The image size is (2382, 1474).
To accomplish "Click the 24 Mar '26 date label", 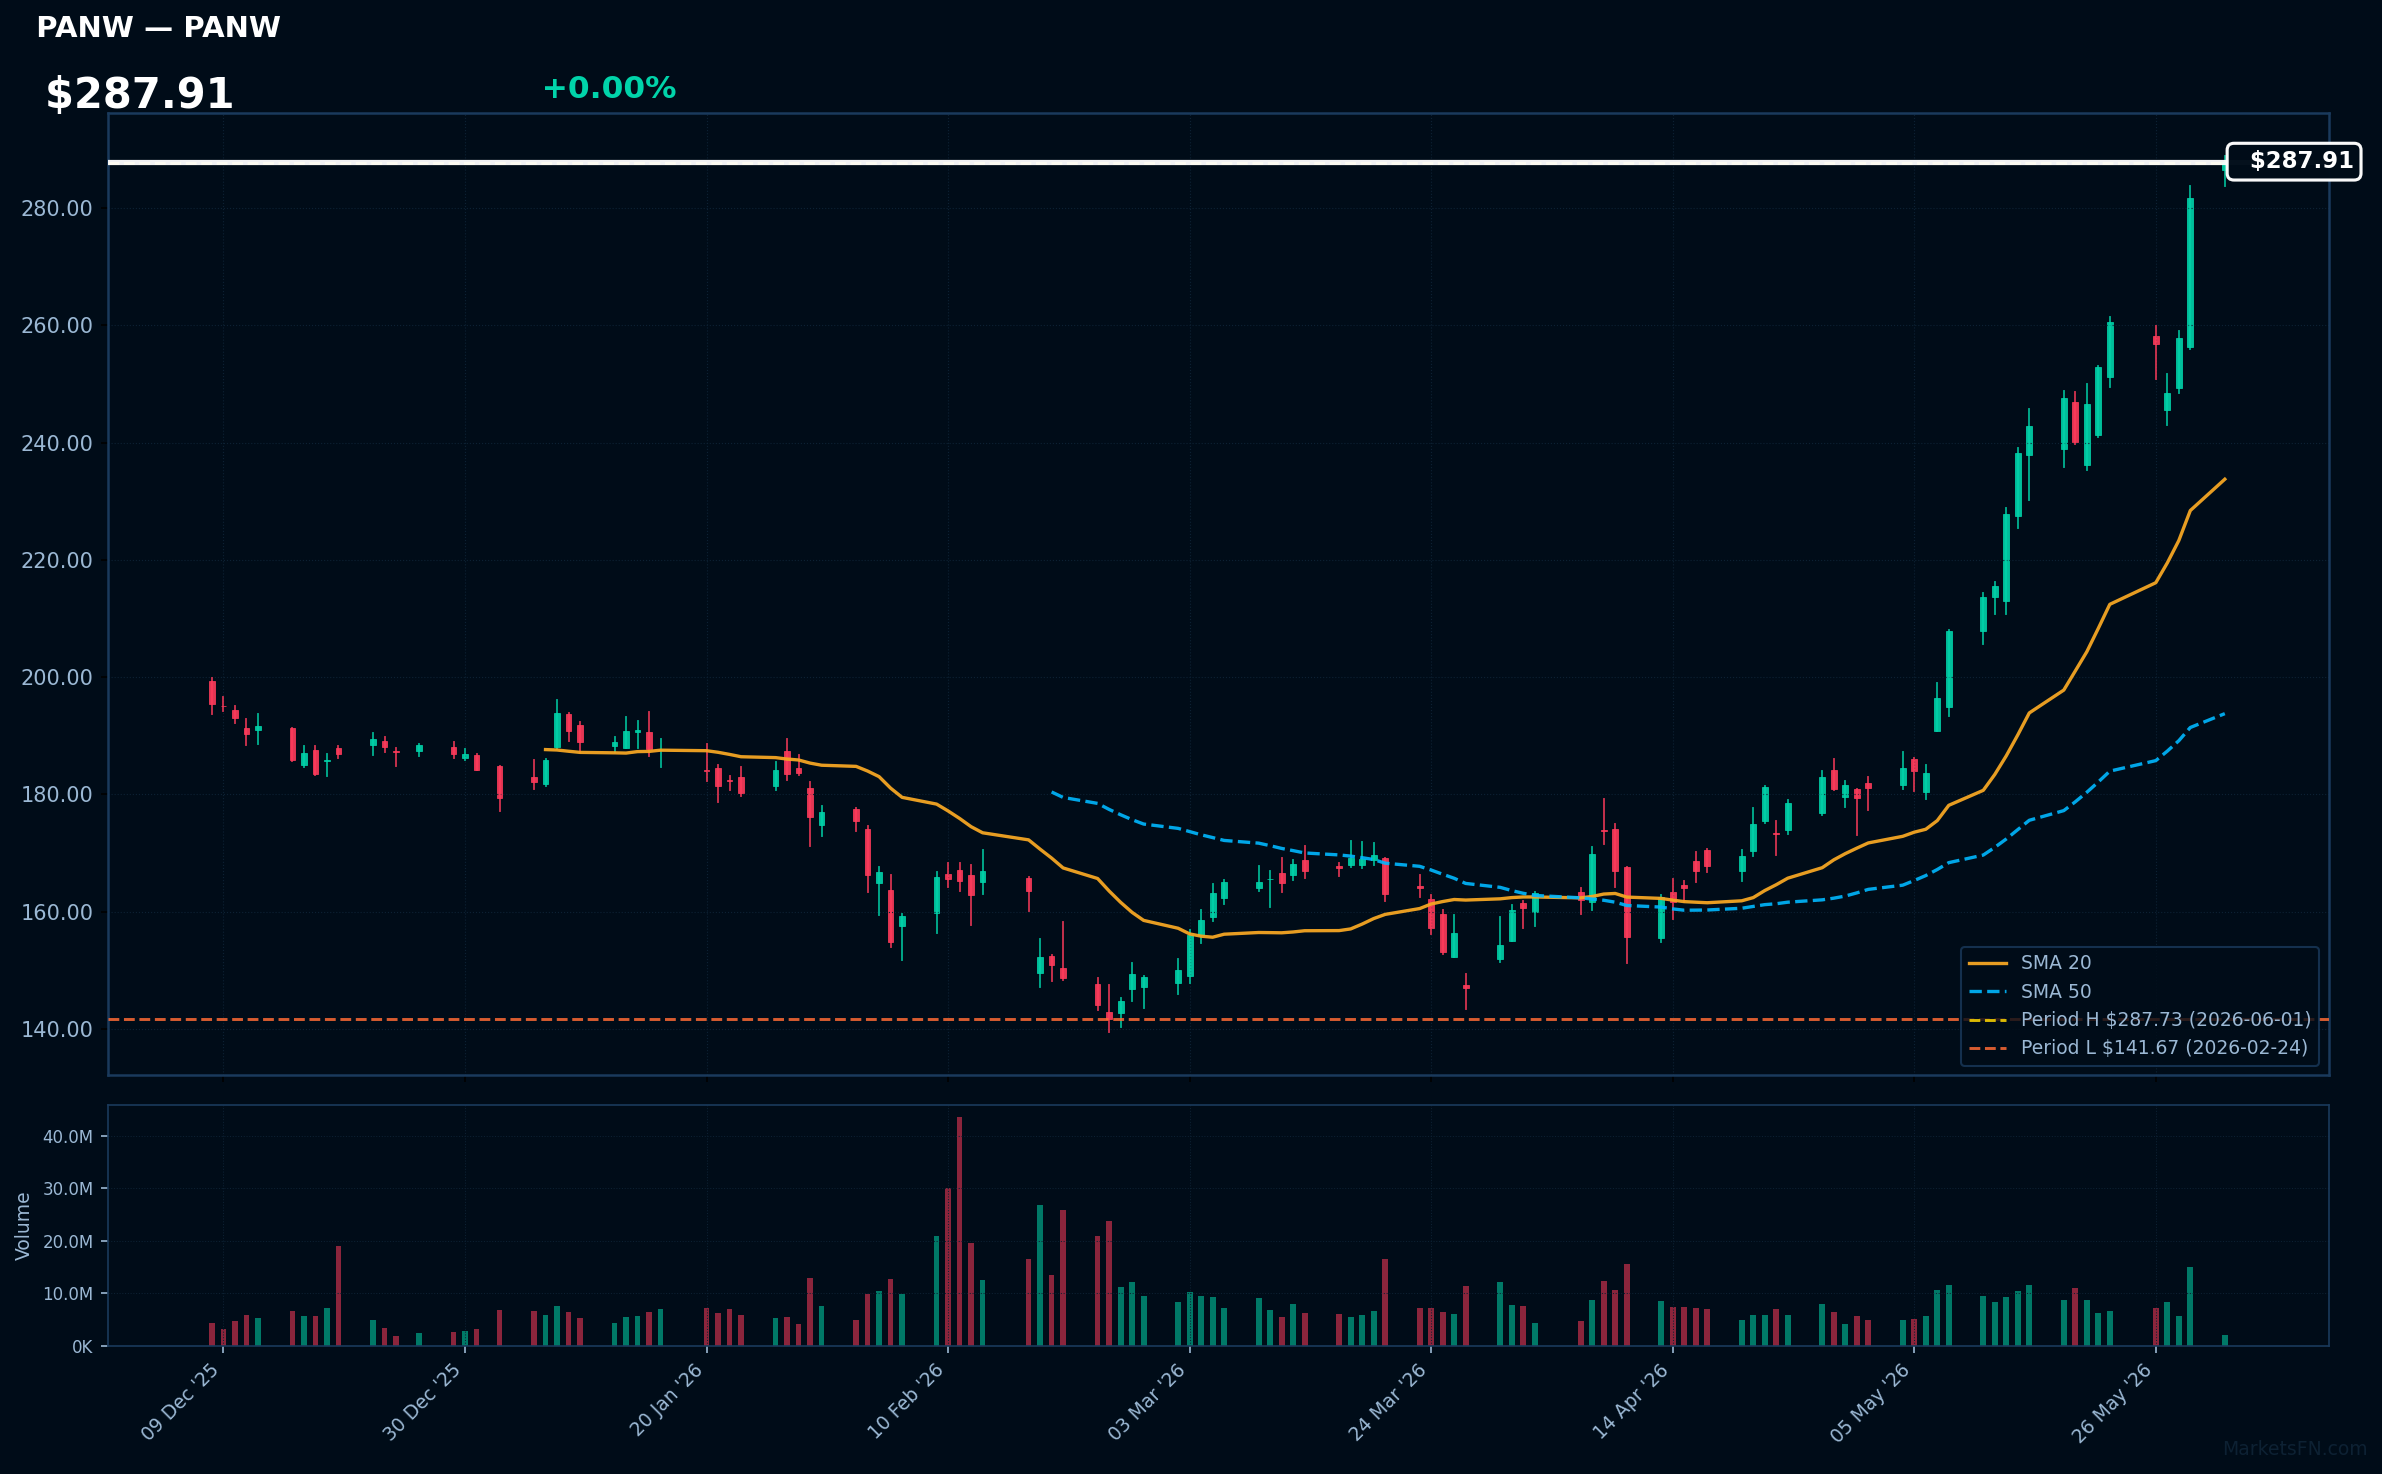I will point(1388,1401).
